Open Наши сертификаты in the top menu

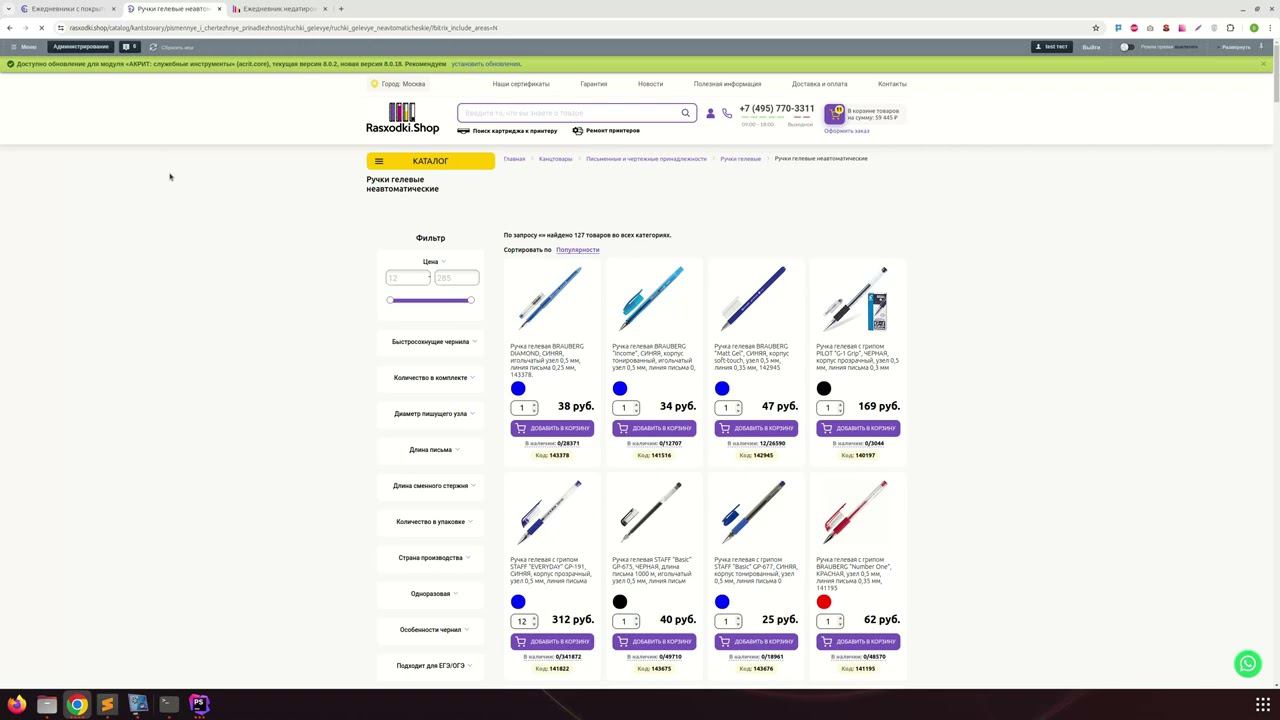[521, 84]
